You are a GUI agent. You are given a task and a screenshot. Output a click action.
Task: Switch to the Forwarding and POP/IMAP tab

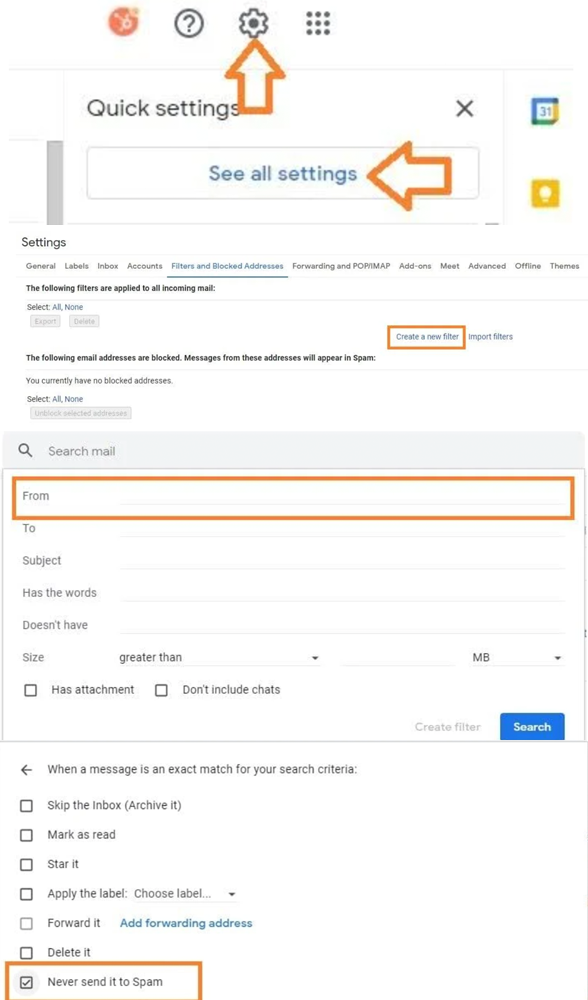341,266
